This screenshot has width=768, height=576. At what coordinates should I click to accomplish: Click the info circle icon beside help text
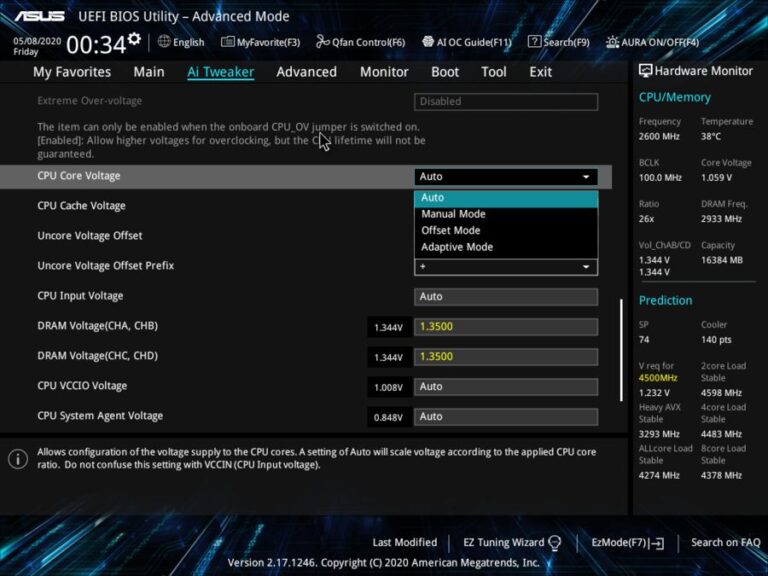point(18,459)
